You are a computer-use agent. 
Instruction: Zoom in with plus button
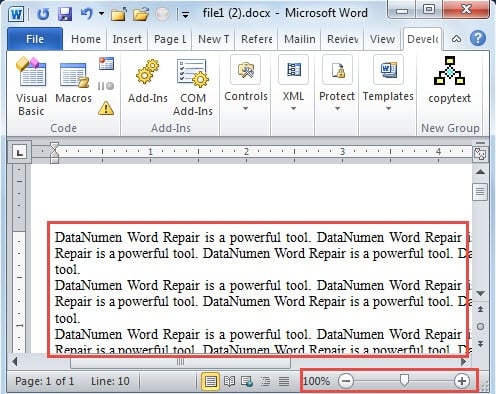pyautogui.click(x=462, y=381)
